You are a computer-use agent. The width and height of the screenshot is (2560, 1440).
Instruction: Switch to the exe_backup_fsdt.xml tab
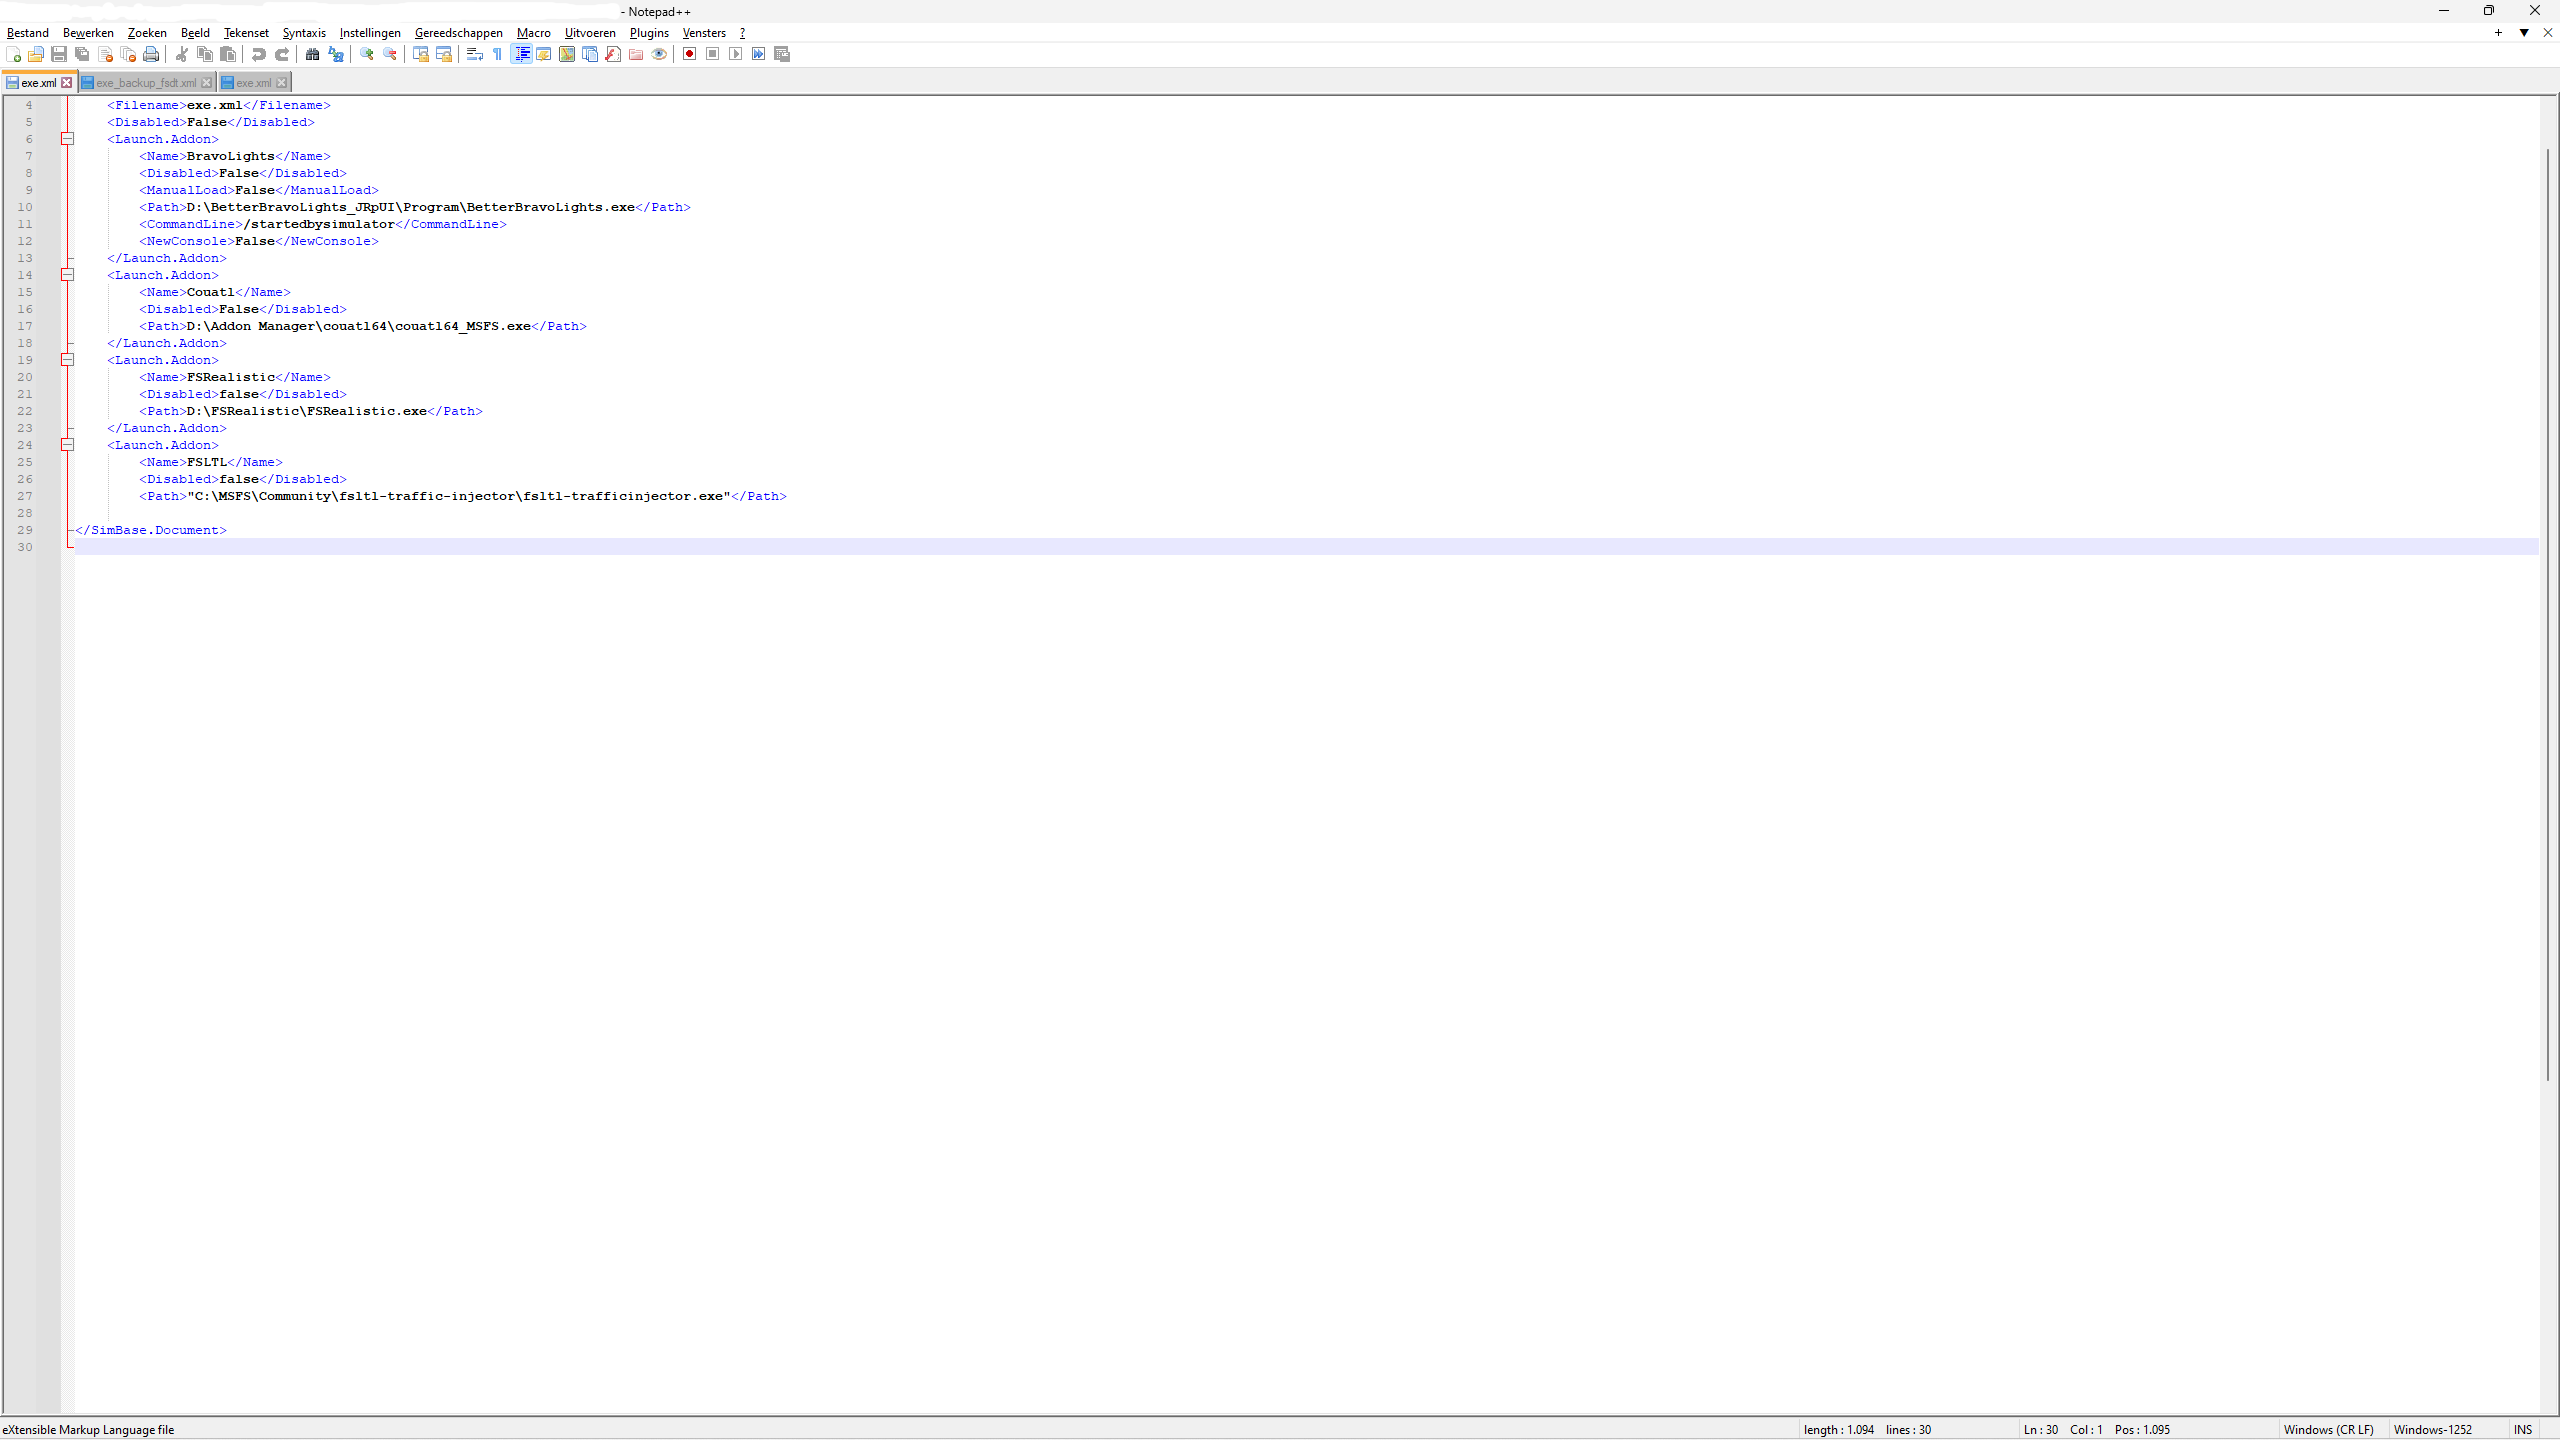point(146,83)
